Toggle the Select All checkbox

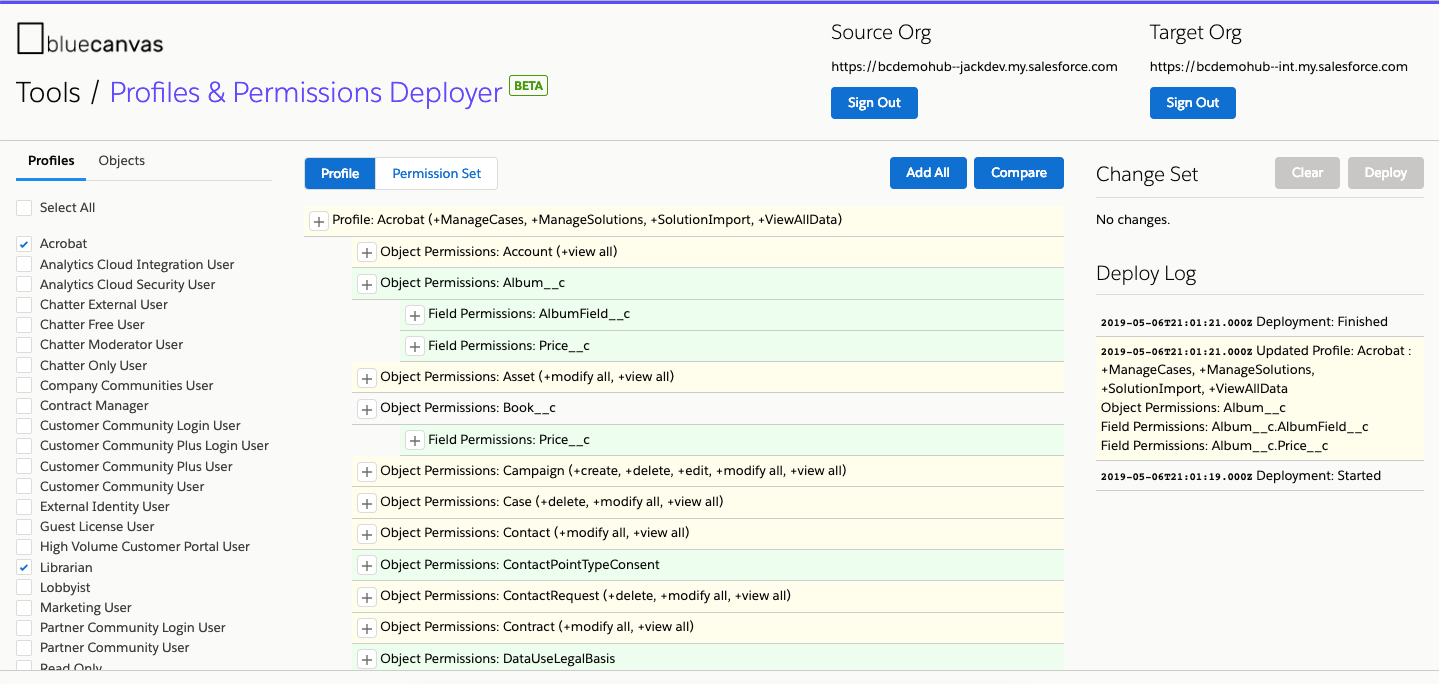[x=24, y=208]
